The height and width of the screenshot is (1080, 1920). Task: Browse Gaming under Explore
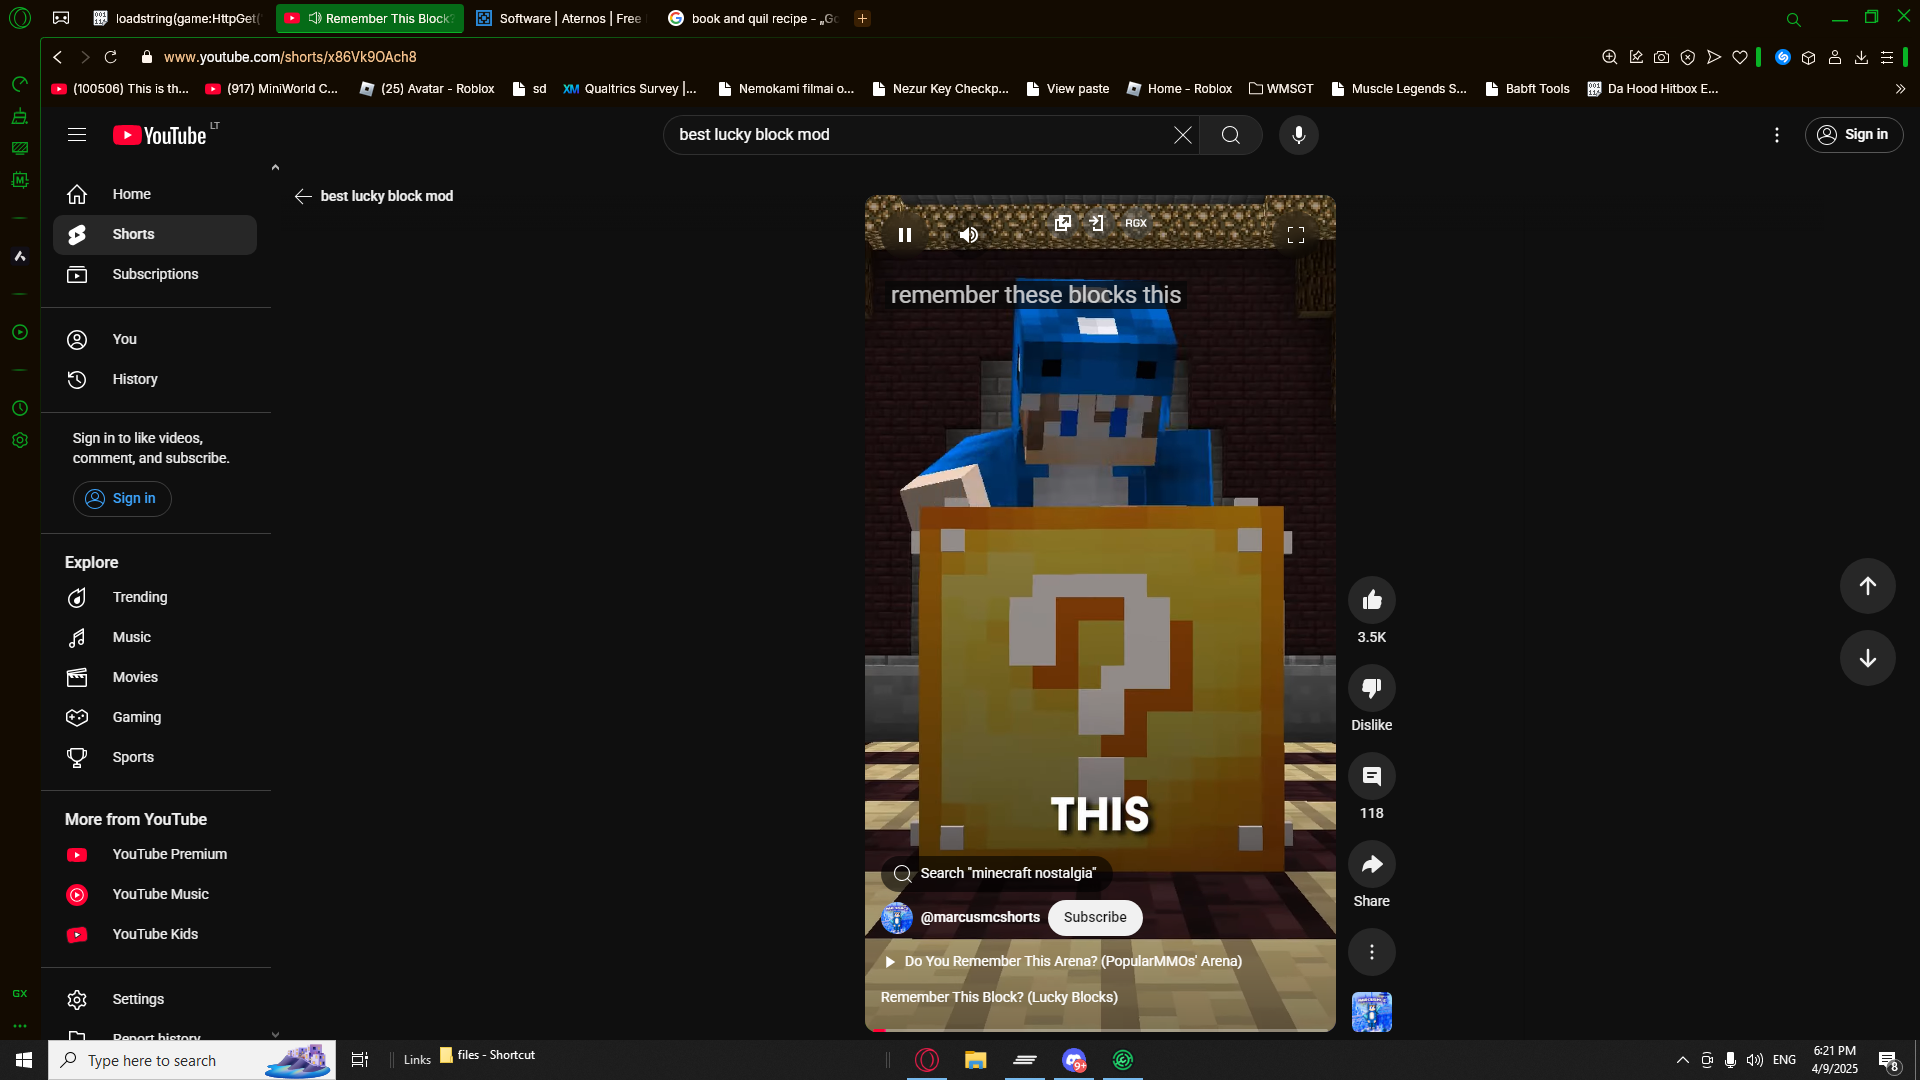click(x=155, y=717)
